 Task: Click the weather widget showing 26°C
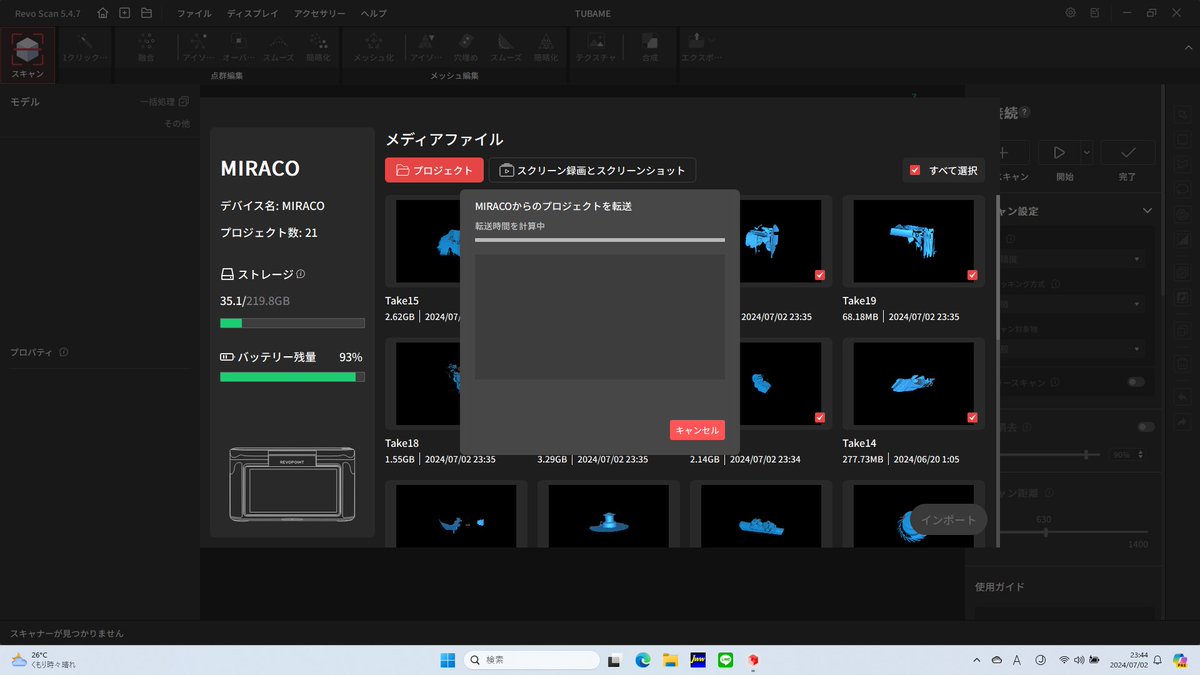(x=43, y=660)
